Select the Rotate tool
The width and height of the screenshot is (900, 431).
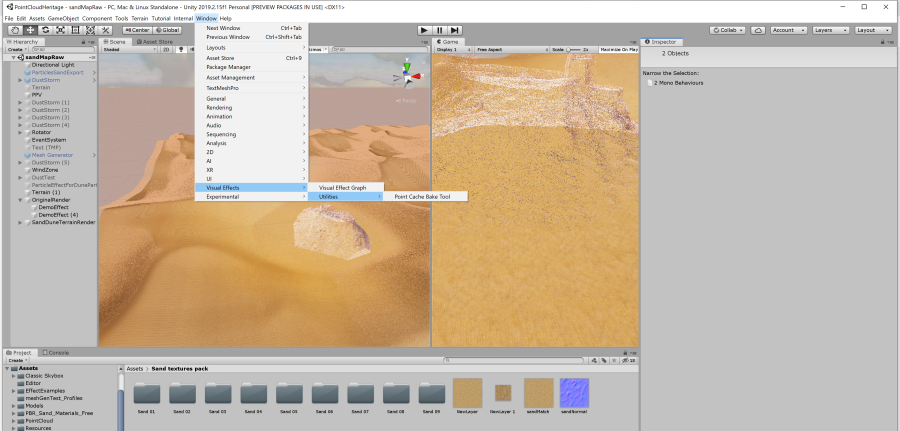pos(45,30)
